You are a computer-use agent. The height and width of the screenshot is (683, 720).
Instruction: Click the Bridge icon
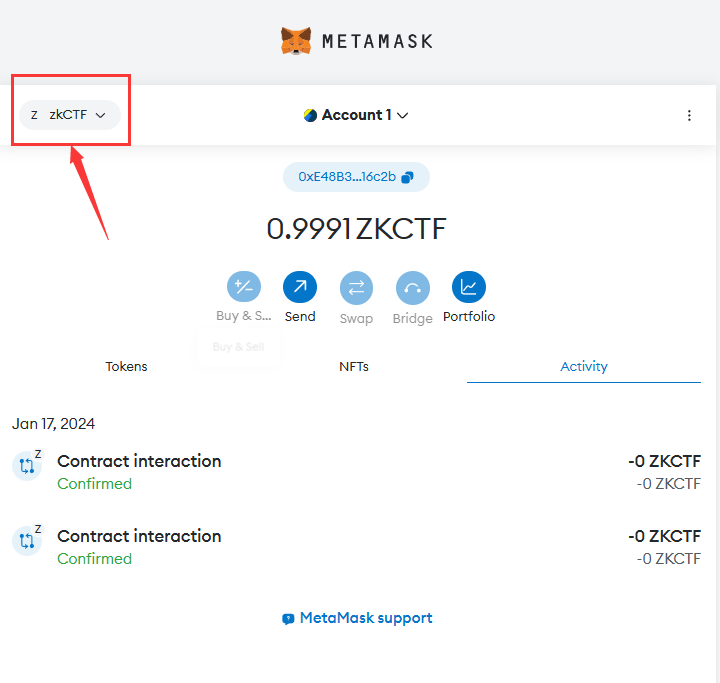point(413,288)
